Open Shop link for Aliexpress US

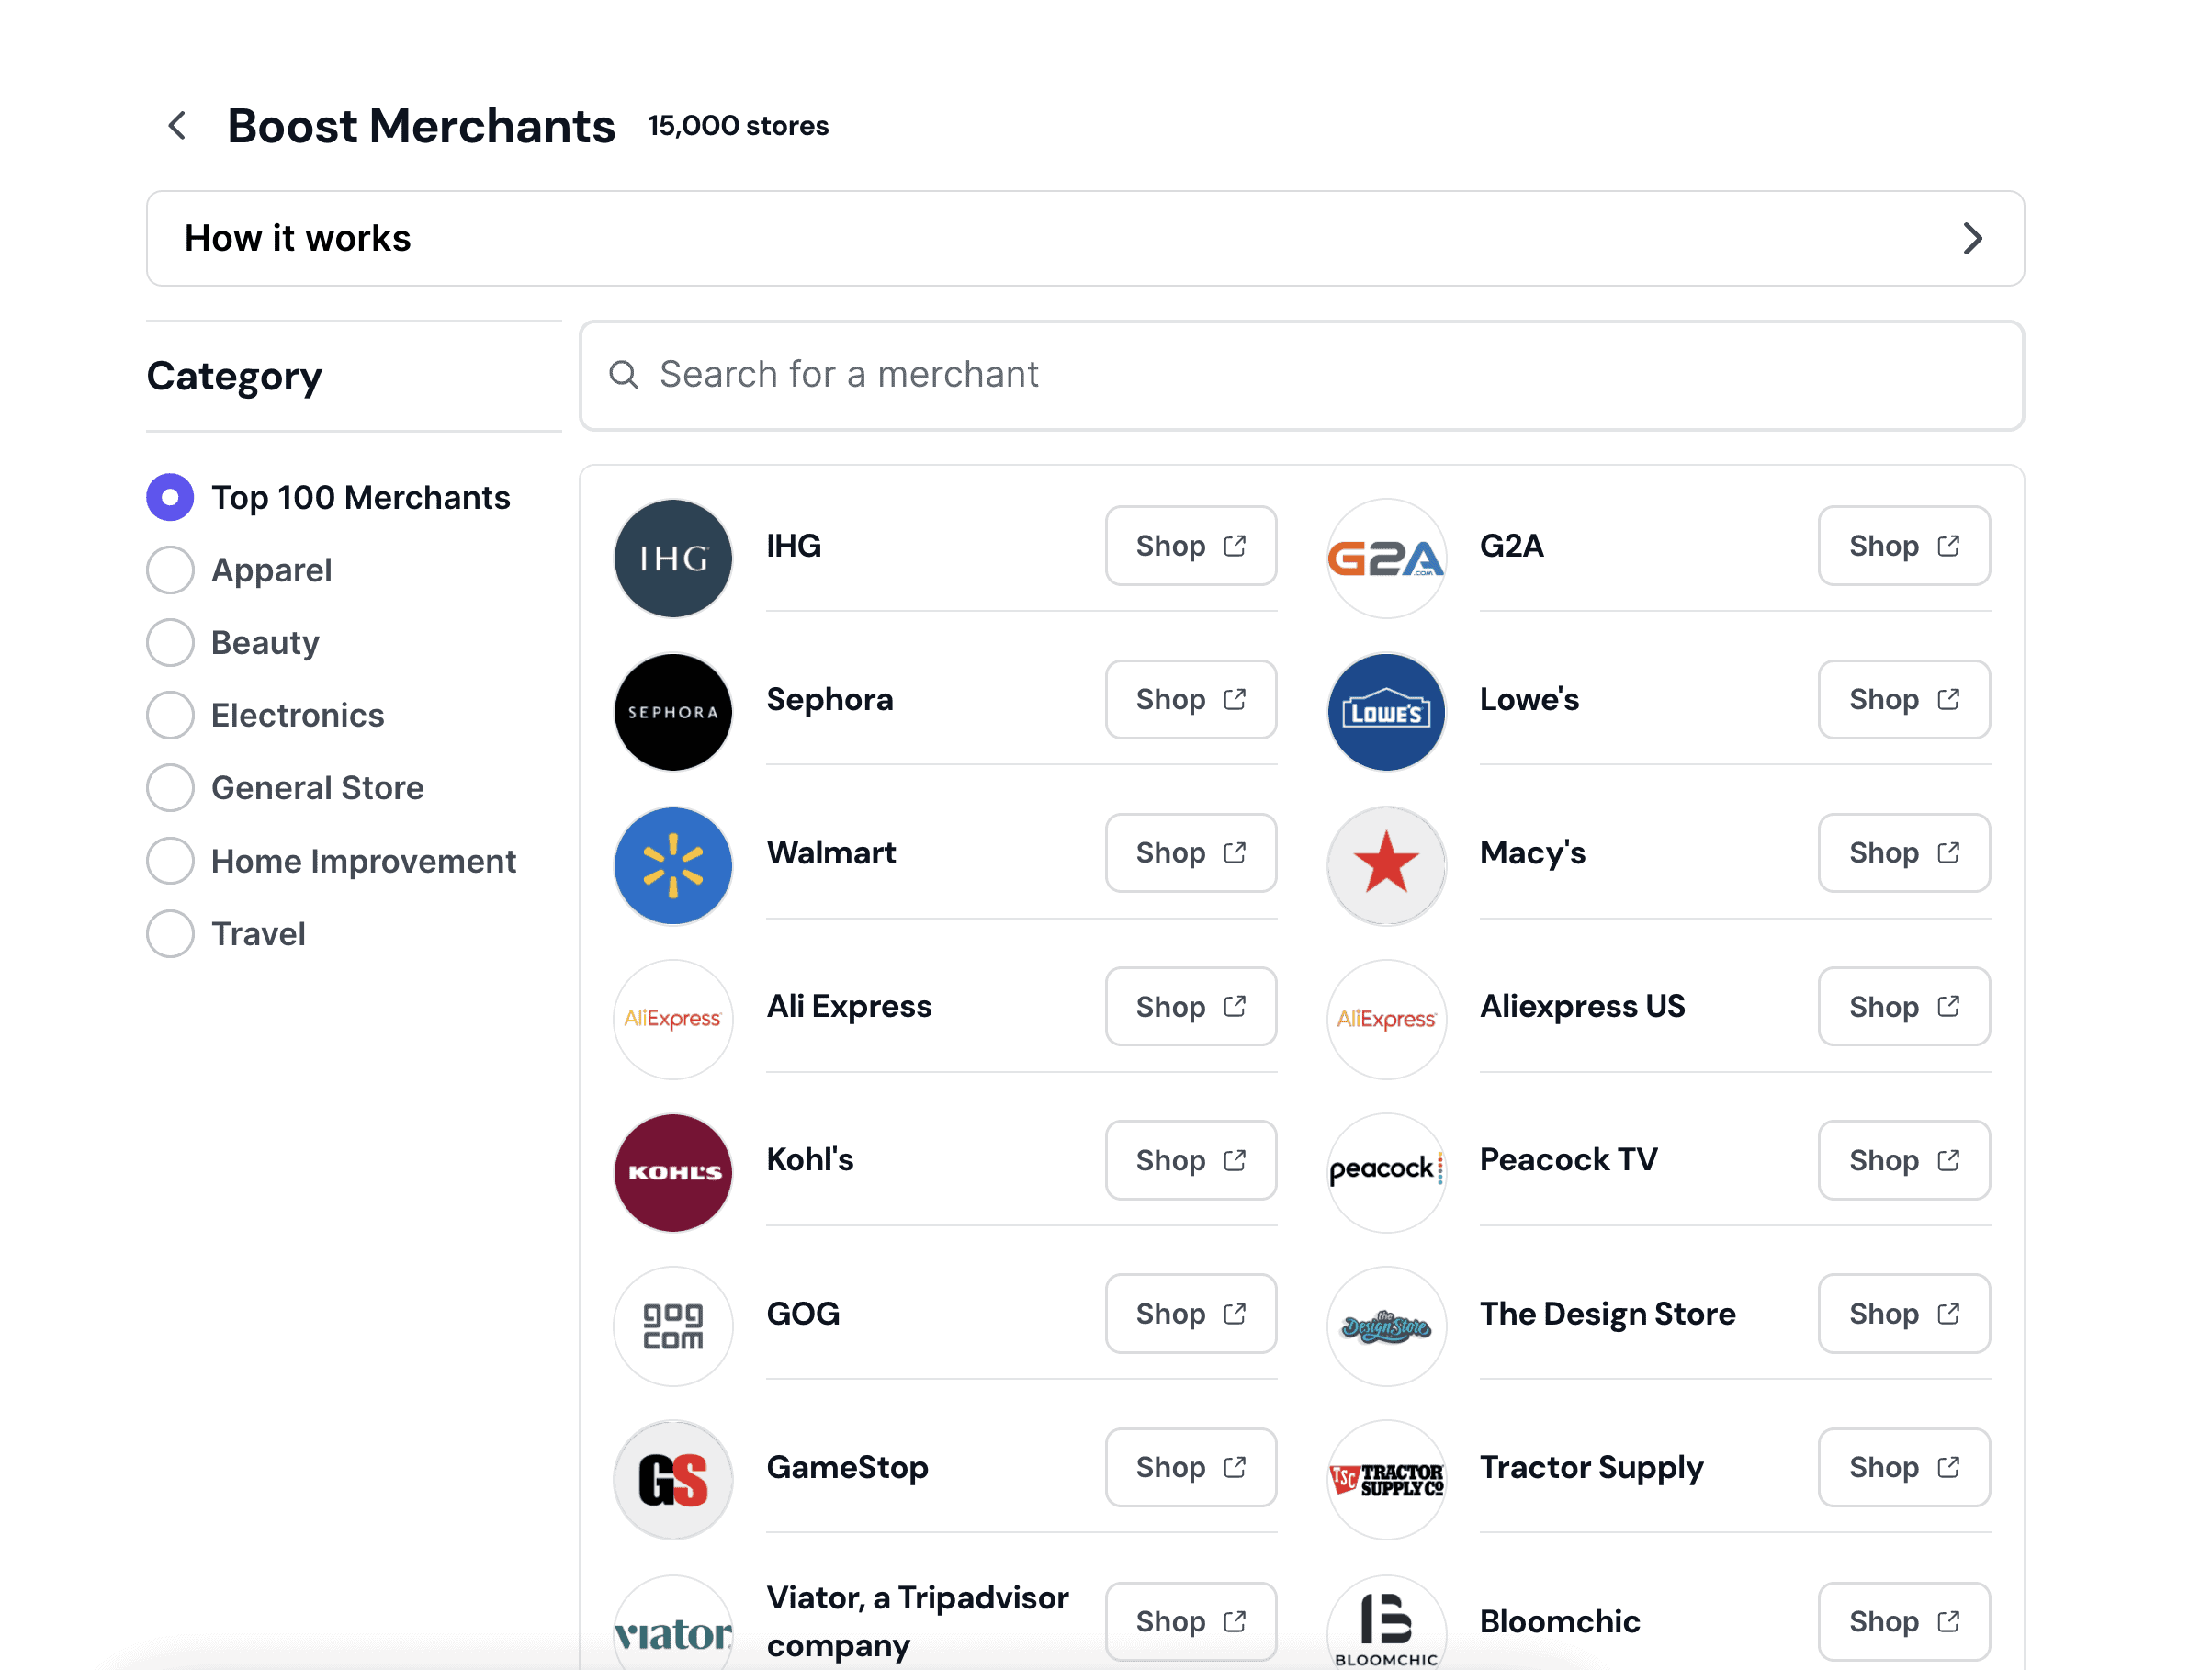coord(1903,1006)
